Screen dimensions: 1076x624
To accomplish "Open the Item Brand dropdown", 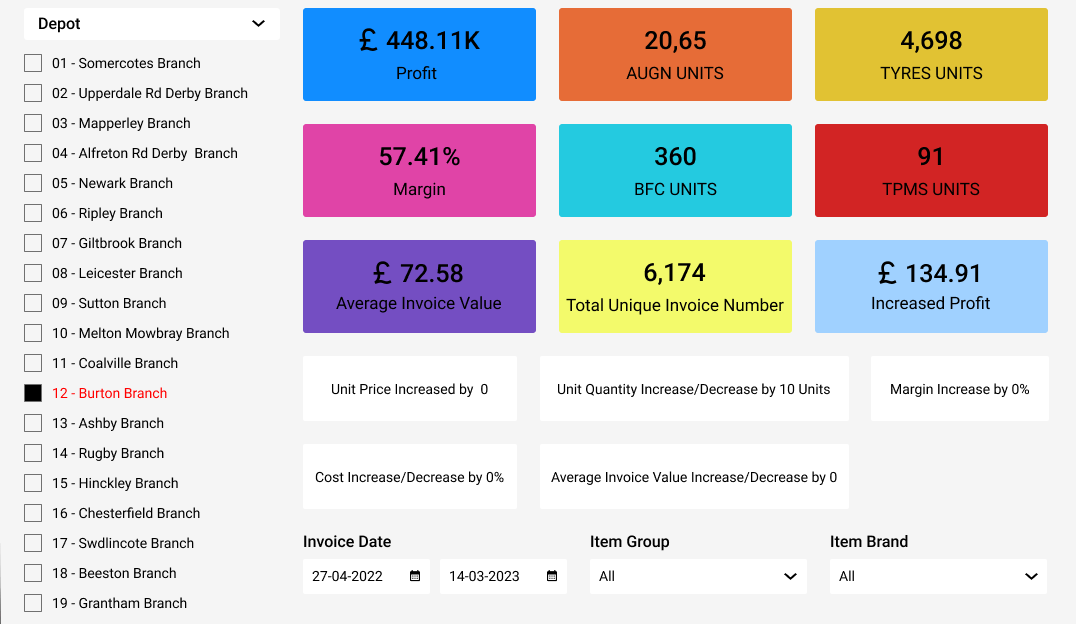I will click(x=937, y=576).
